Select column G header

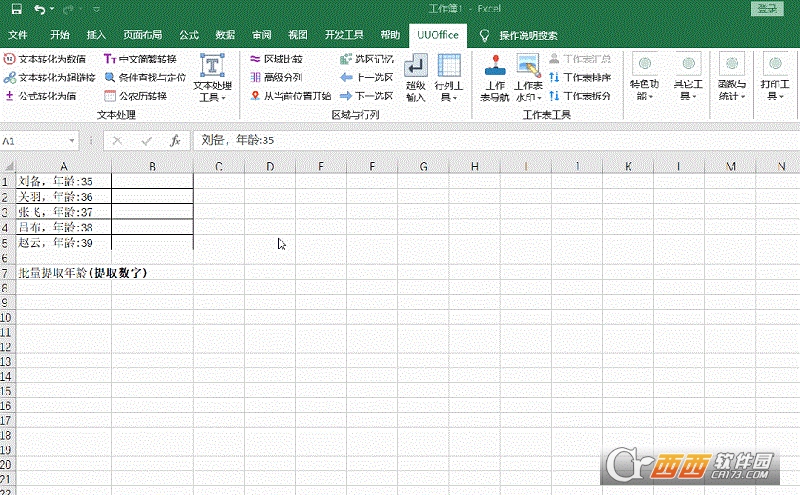tap(423, 166)
